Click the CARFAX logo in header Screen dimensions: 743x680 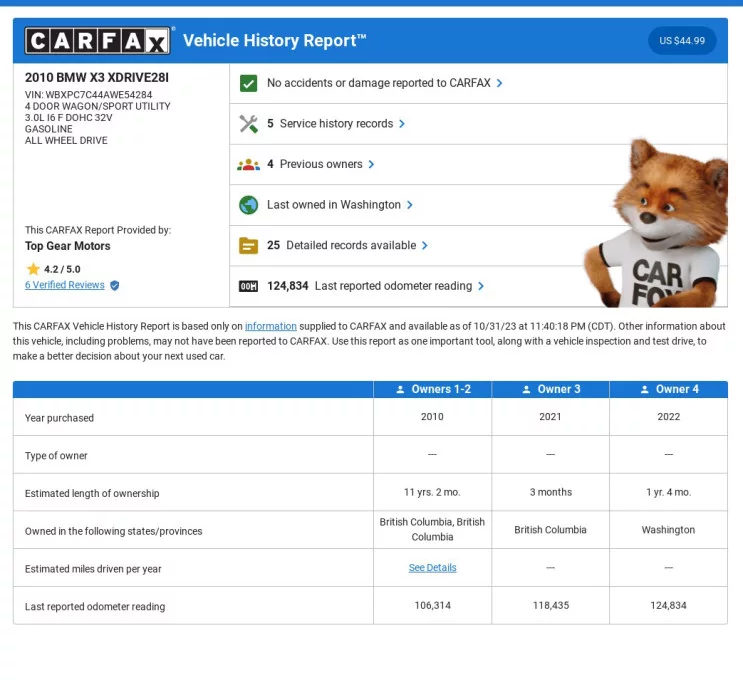point(98,41)
